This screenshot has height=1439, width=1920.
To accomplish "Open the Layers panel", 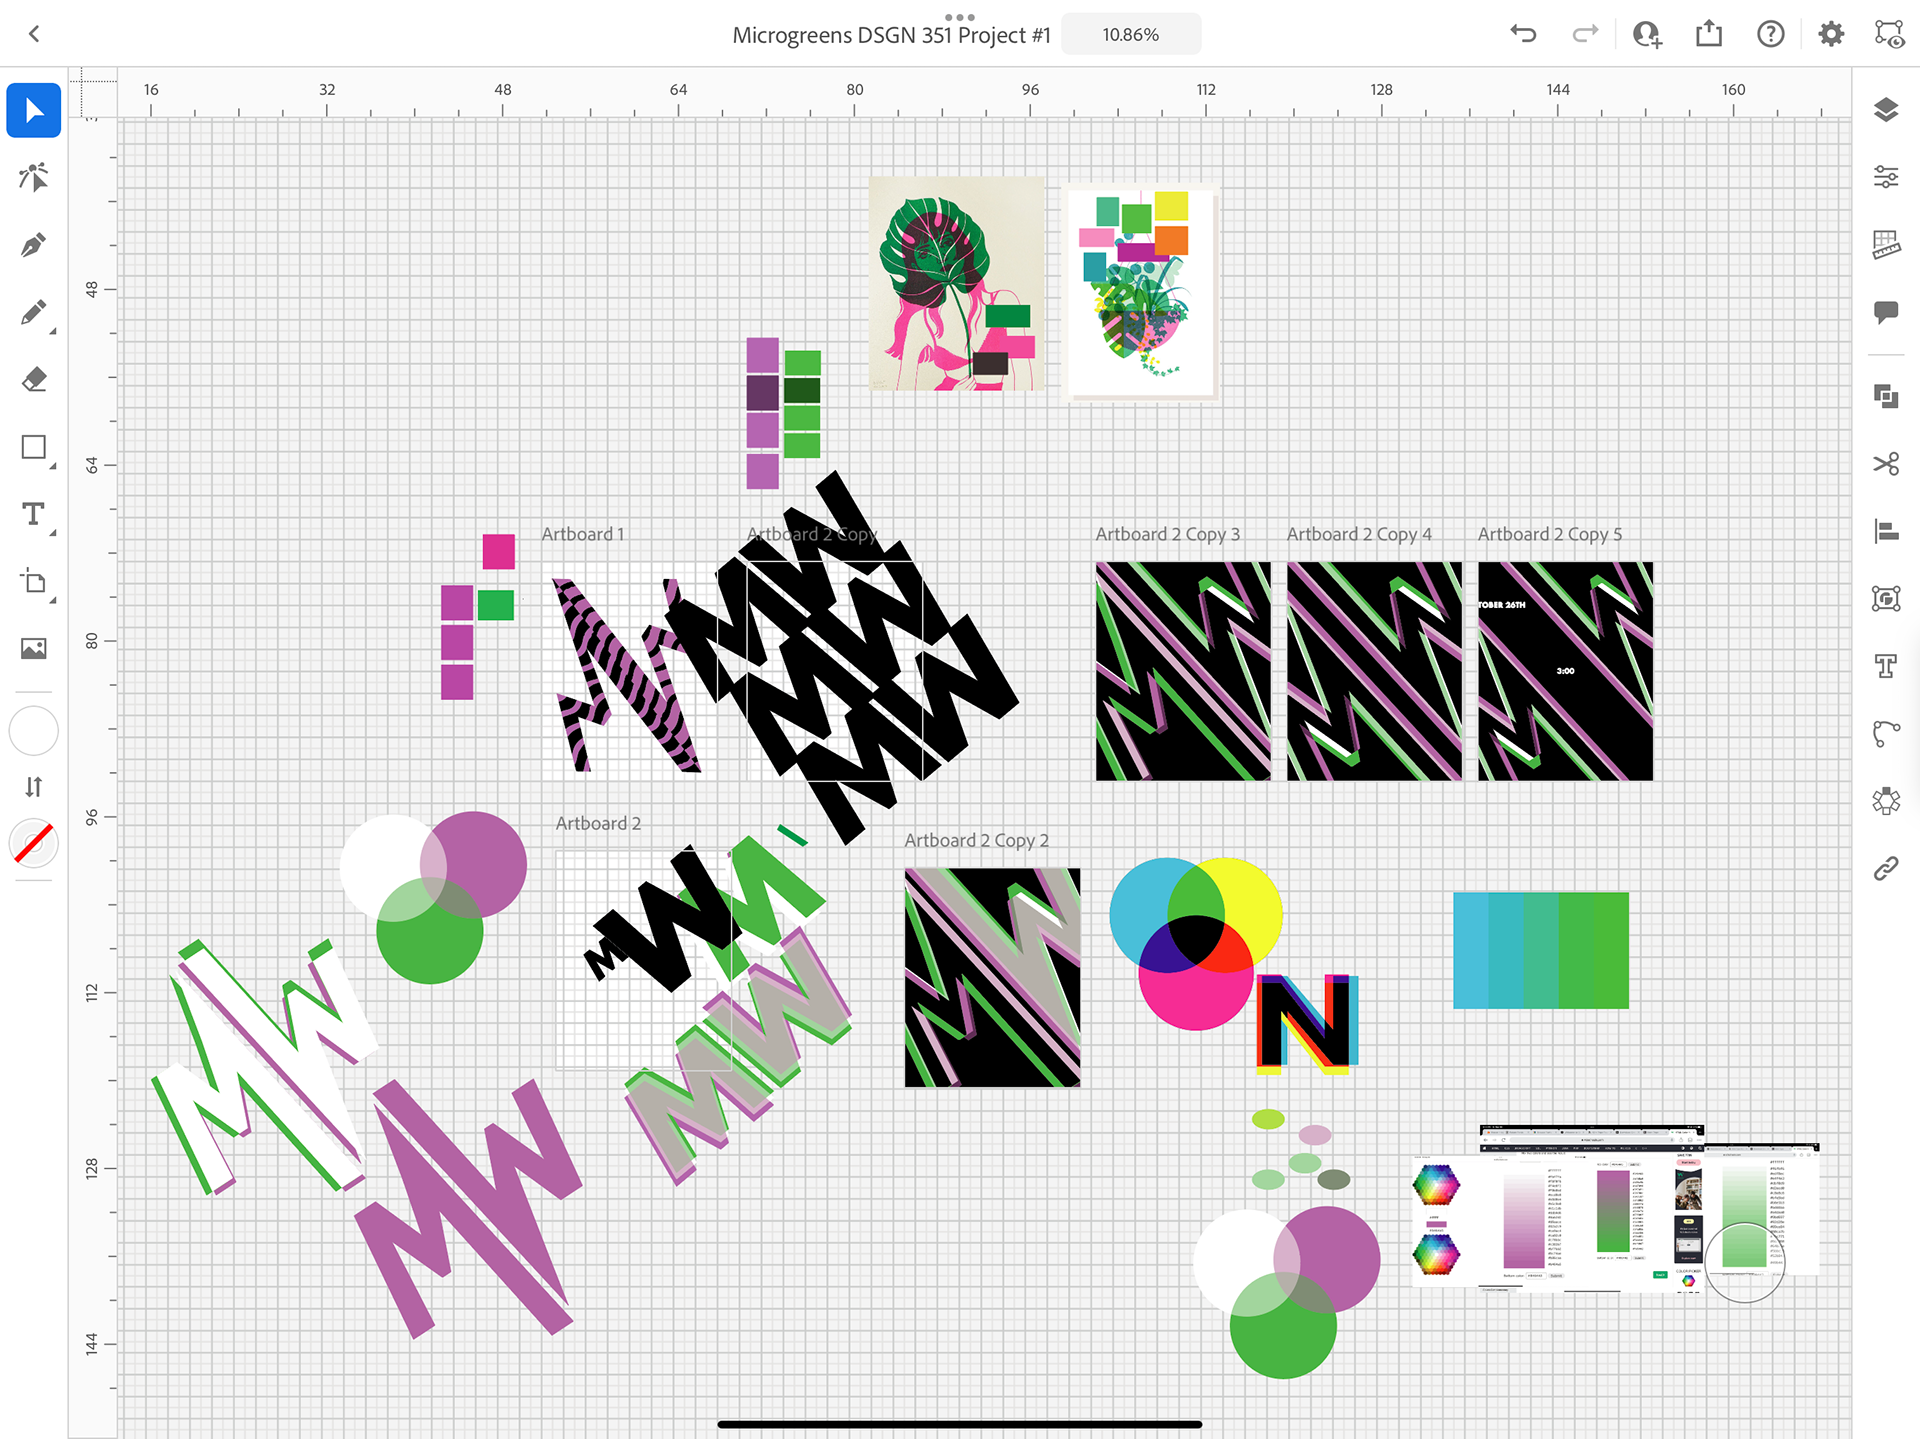I will [x=1885, y=110].
